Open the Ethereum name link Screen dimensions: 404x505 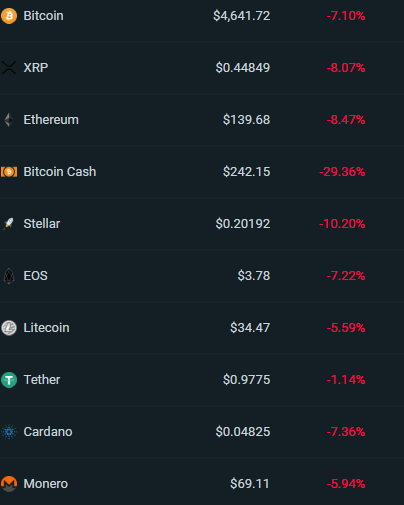point(51,120)
